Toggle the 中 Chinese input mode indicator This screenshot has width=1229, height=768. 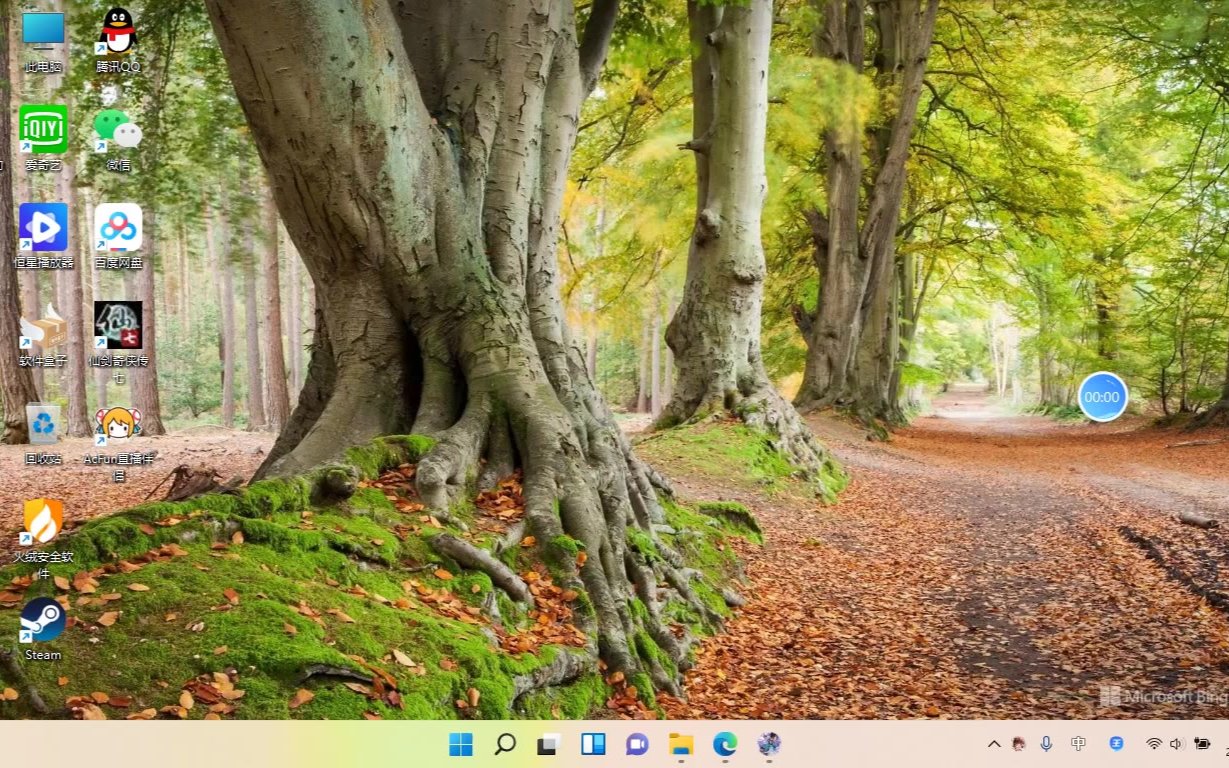pyautogui.click(x=1078, y=744)
